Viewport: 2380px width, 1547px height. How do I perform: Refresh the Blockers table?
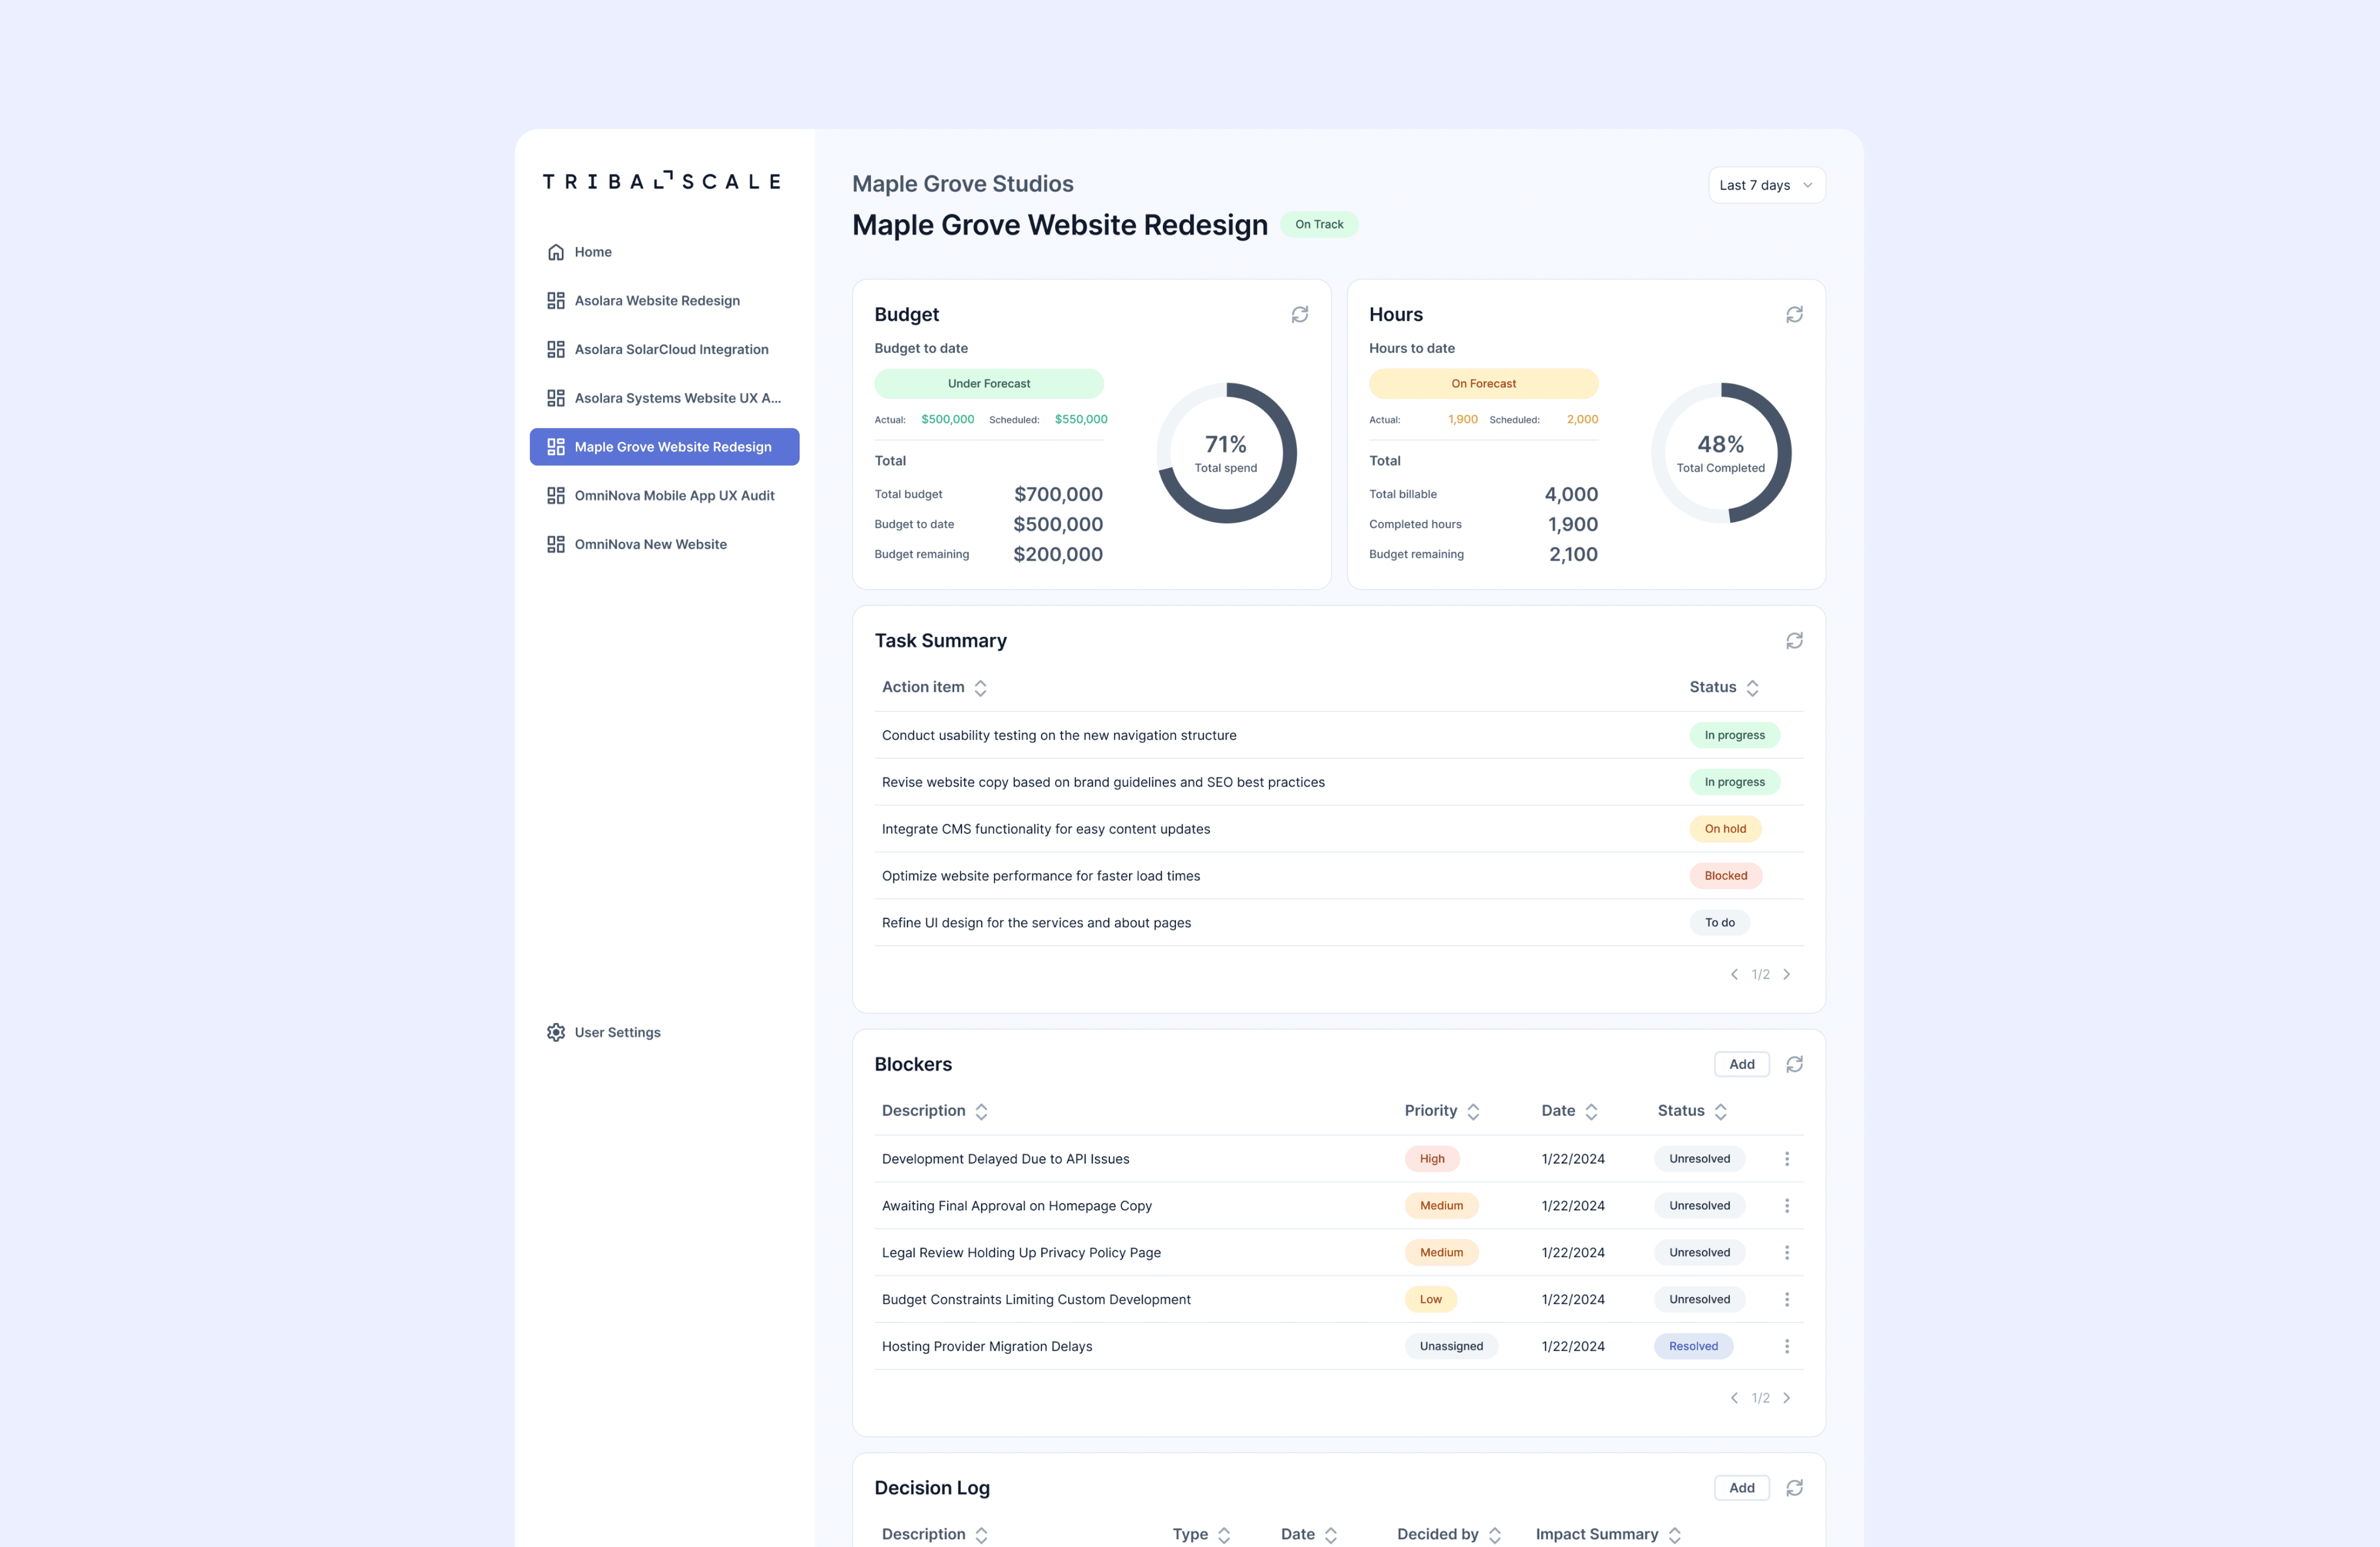point(1794,1064)
